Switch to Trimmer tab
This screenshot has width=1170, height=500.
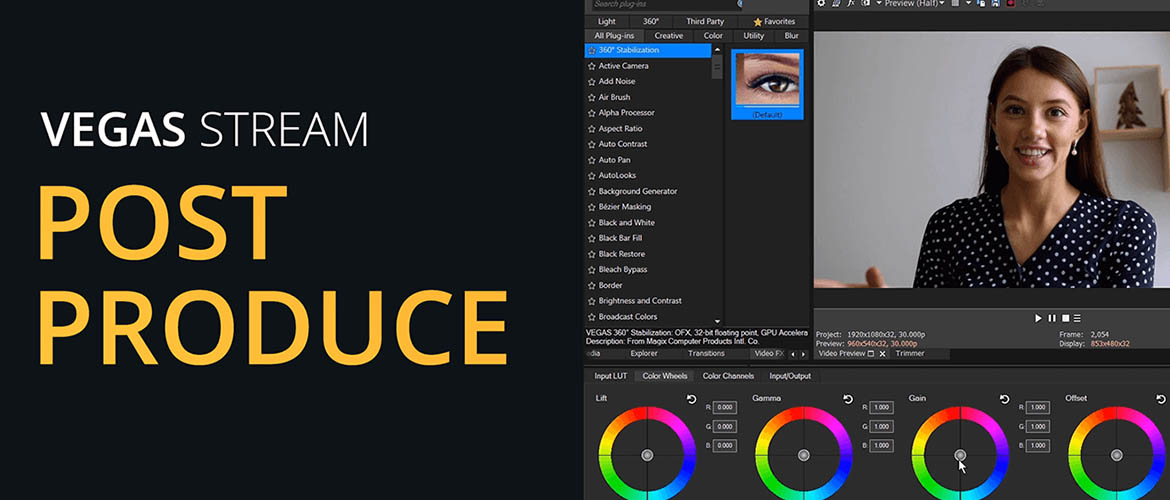[910, 354]
